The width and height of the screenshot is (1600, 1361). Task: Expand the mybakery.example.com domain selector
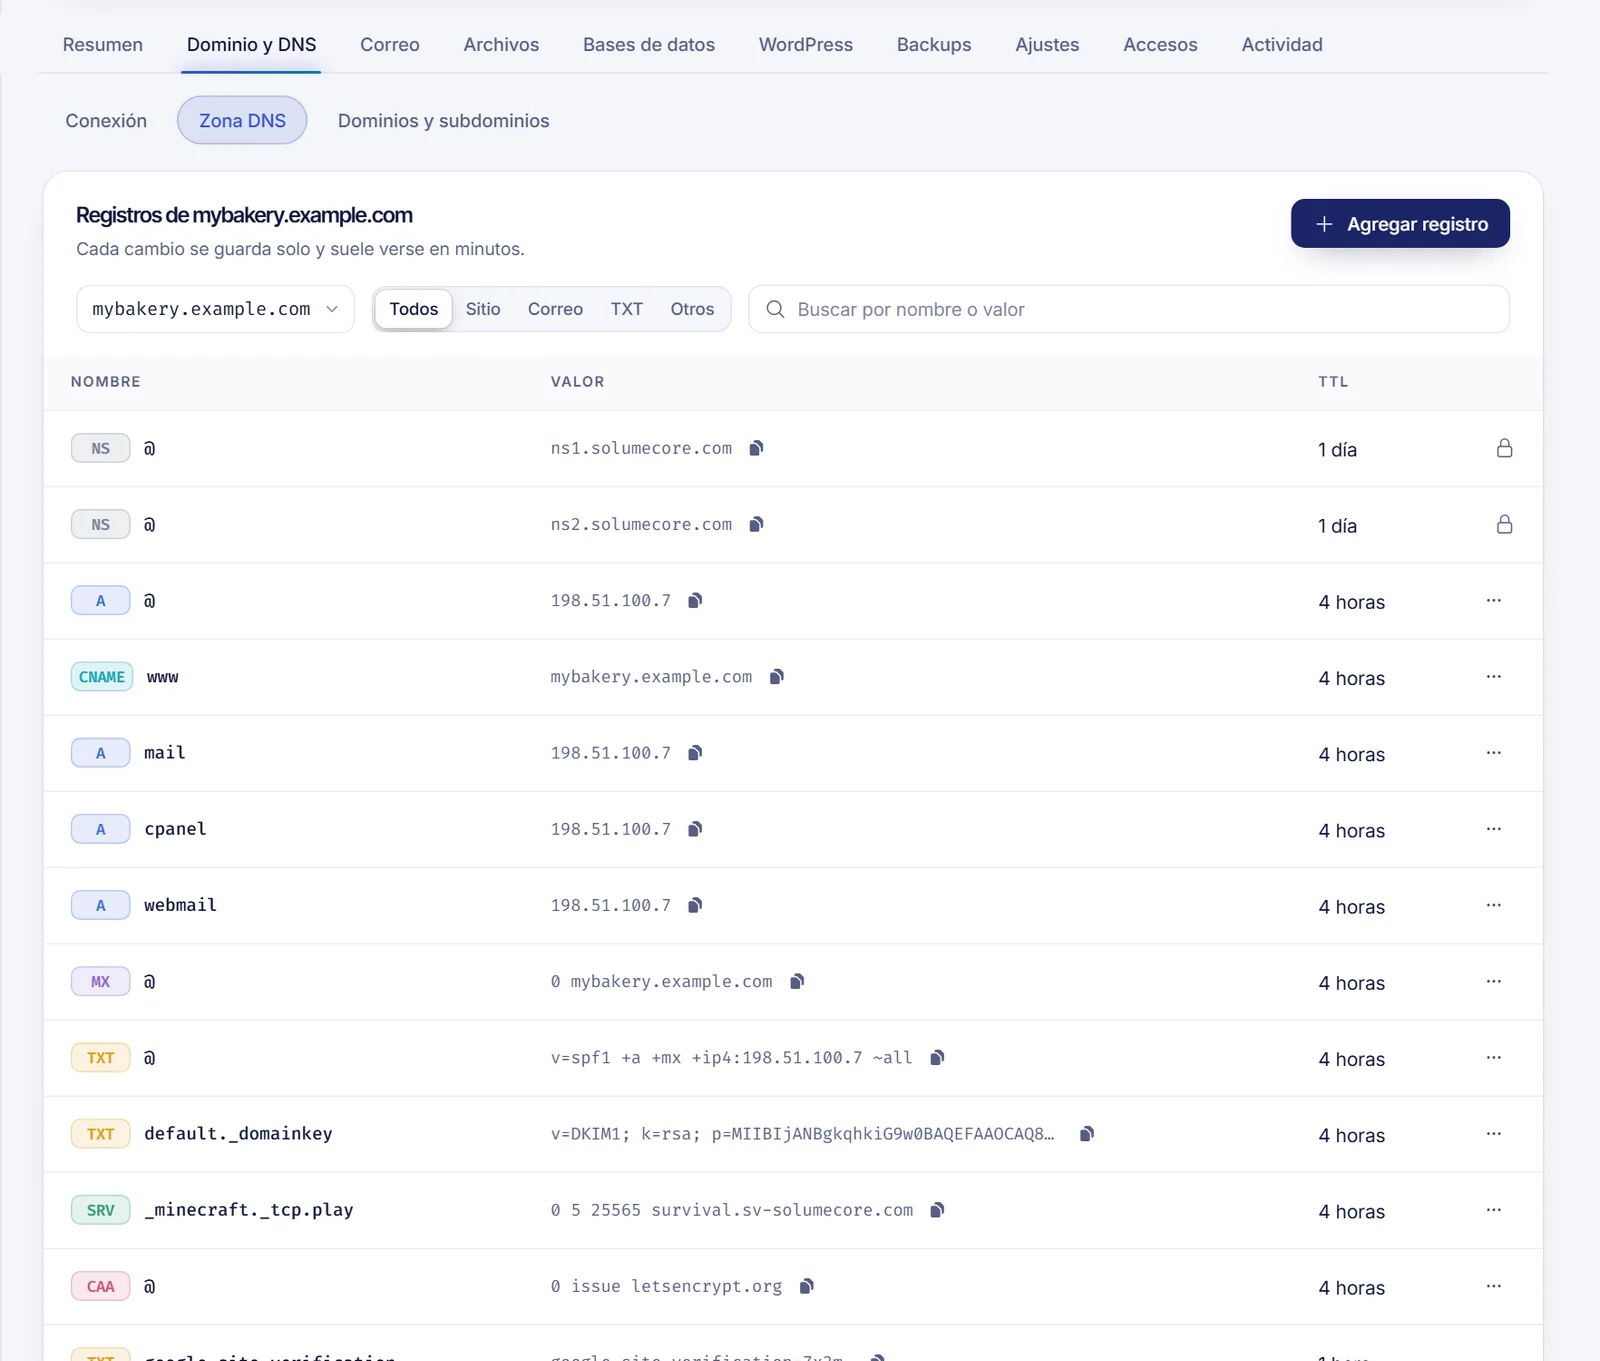[215, 309]
